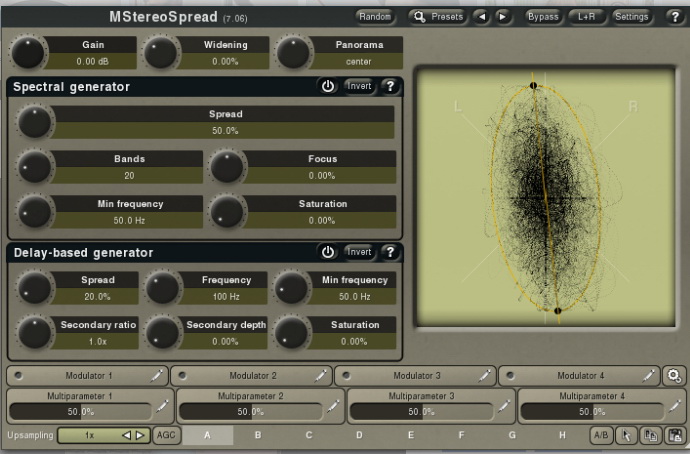This screenshot has width=690, height=454.
Task: Toggle Delay-based generator power button
Action: pos(328,252)
